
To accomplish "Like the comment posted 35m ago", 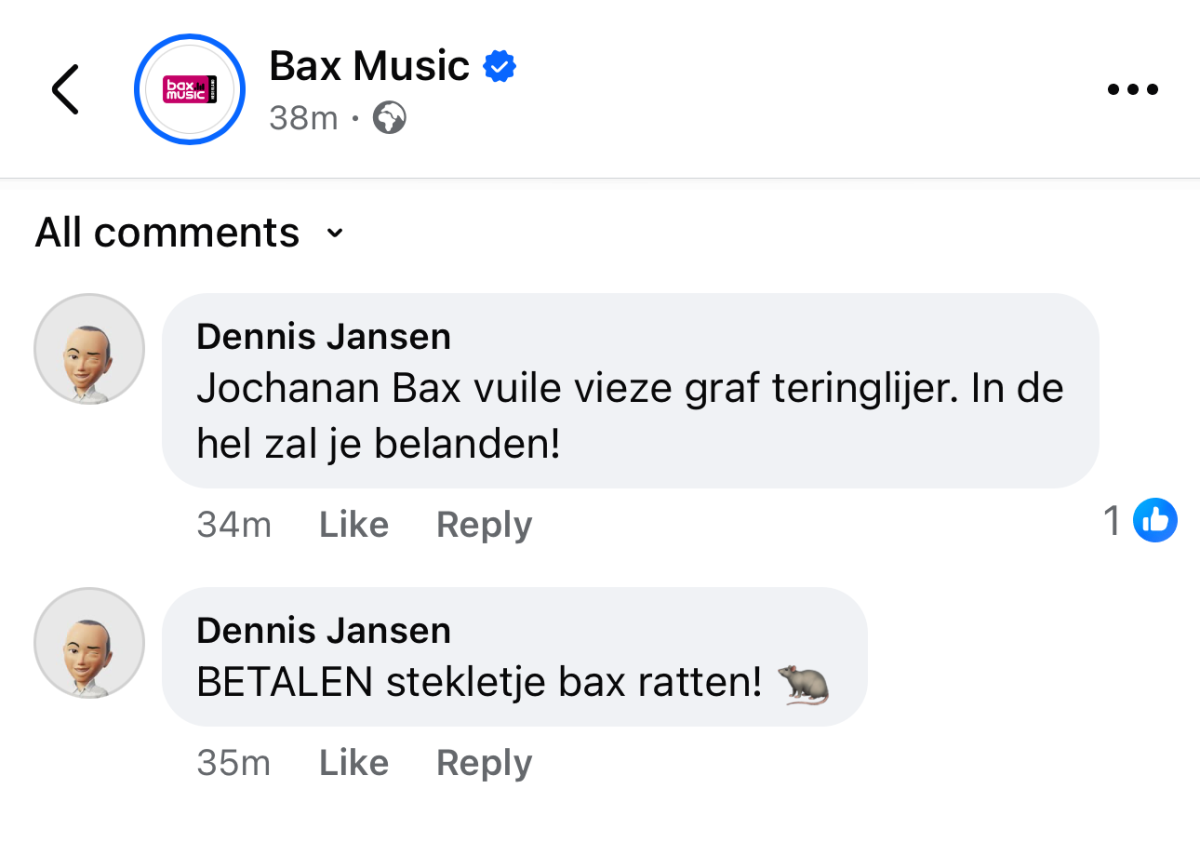I will pyautogui.click(x=354, y=763).
